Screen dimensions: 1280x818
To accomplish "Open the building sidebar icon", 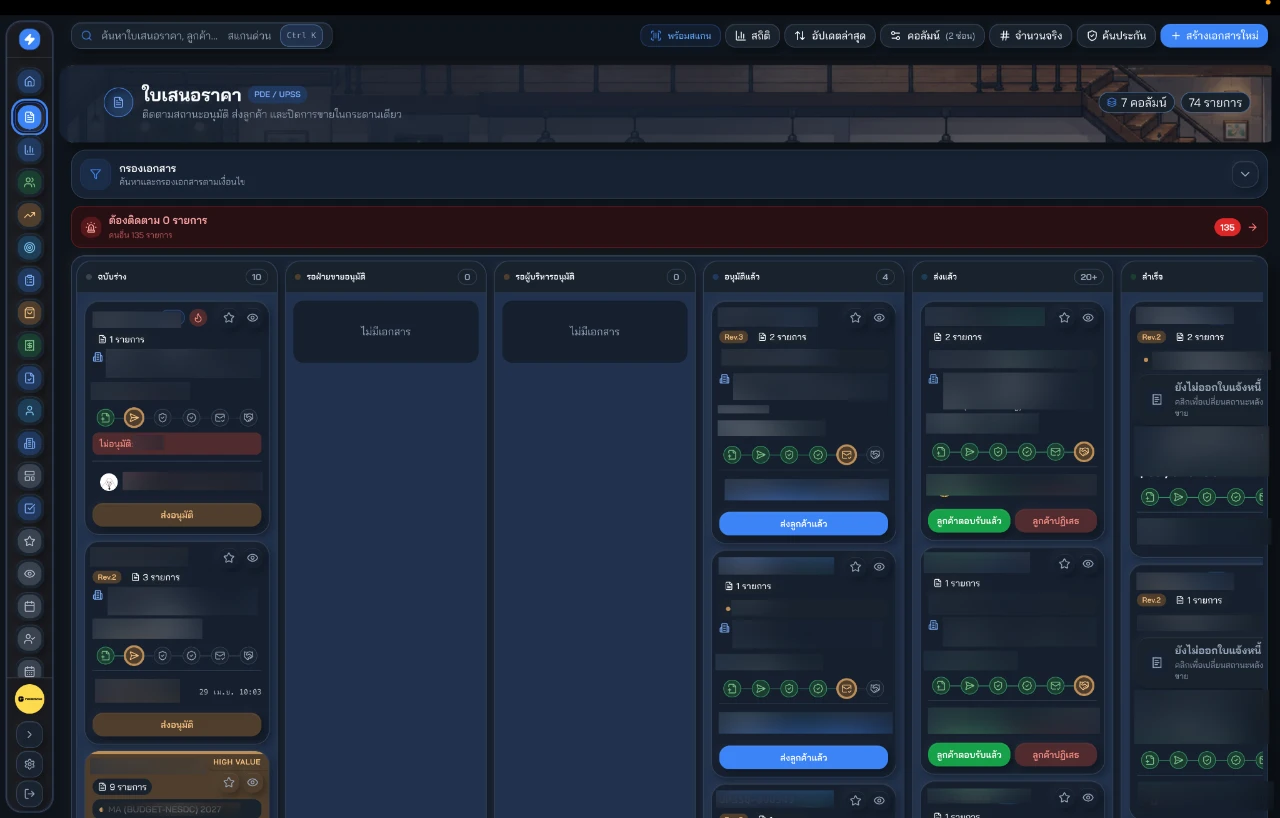I will click(30, 443).
